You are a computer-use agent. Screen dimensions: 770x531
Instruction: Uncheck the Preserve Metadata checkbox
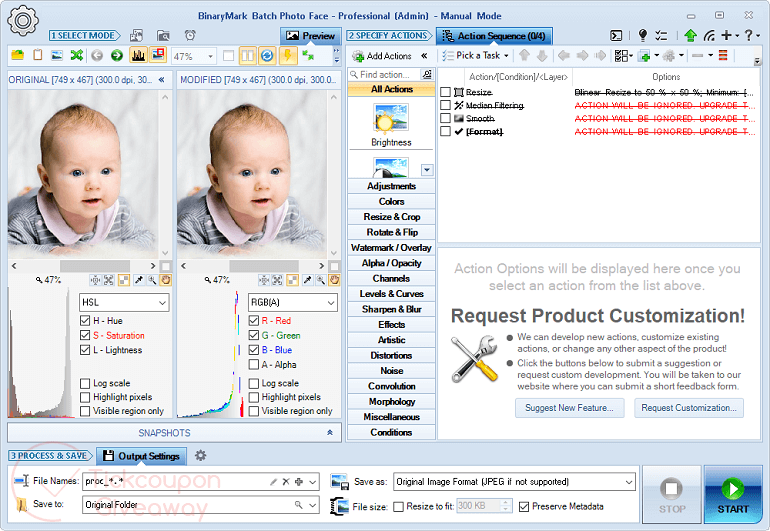pyautogui.click(x=524, y=506)
